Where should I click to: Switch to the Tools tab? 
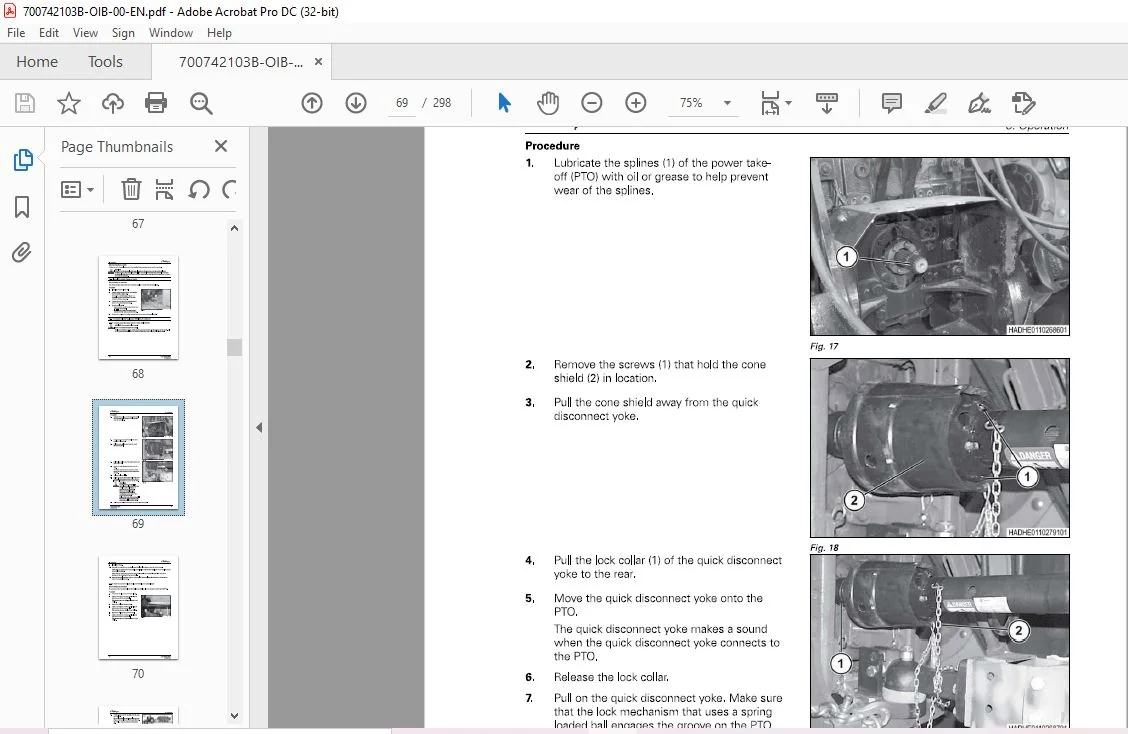coord(105,62)
